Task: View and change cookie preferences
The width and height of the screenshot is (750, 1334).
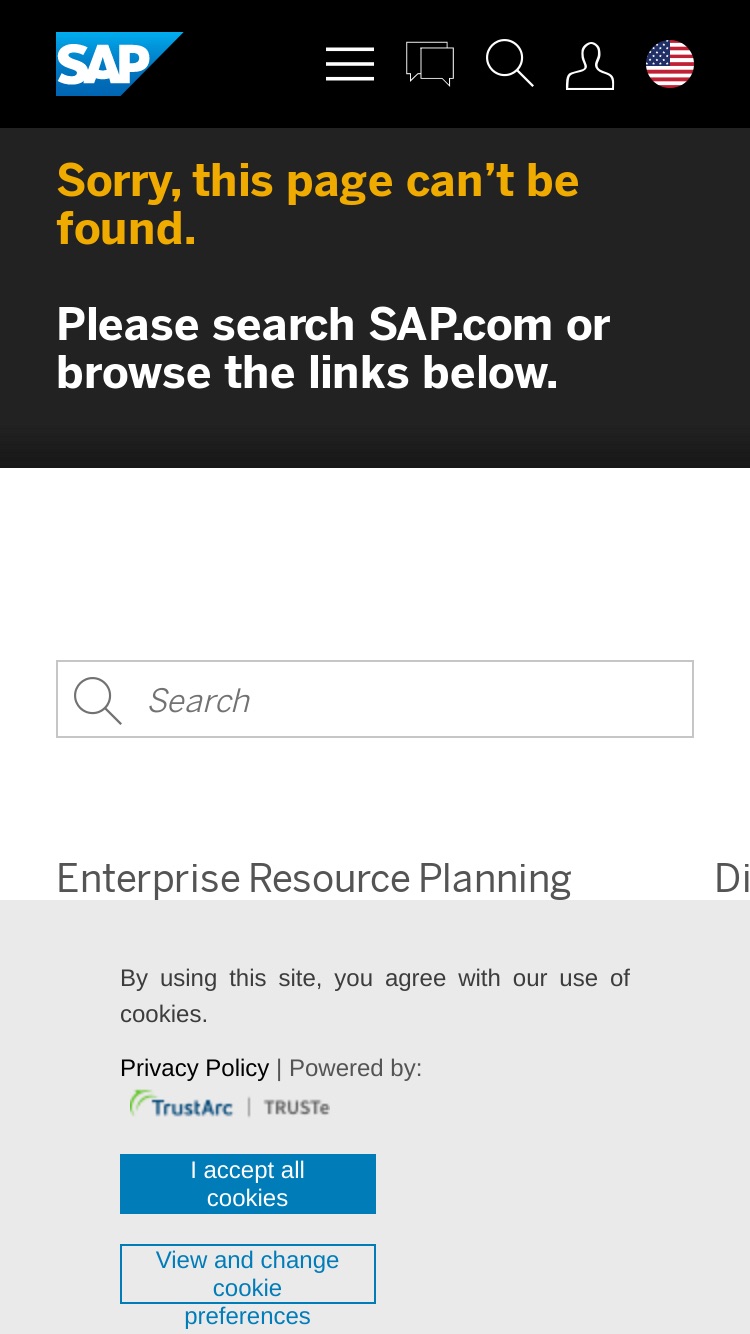Action: click(248, 1274)
